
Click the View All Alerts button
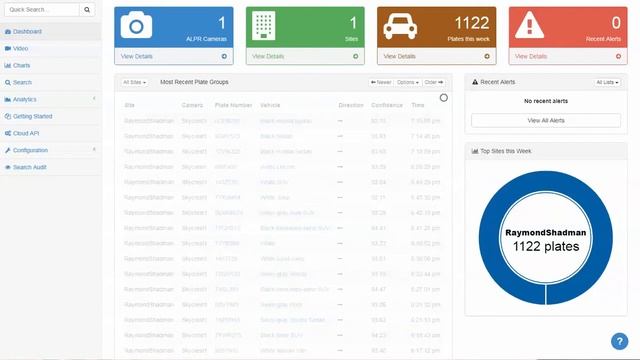546,120
